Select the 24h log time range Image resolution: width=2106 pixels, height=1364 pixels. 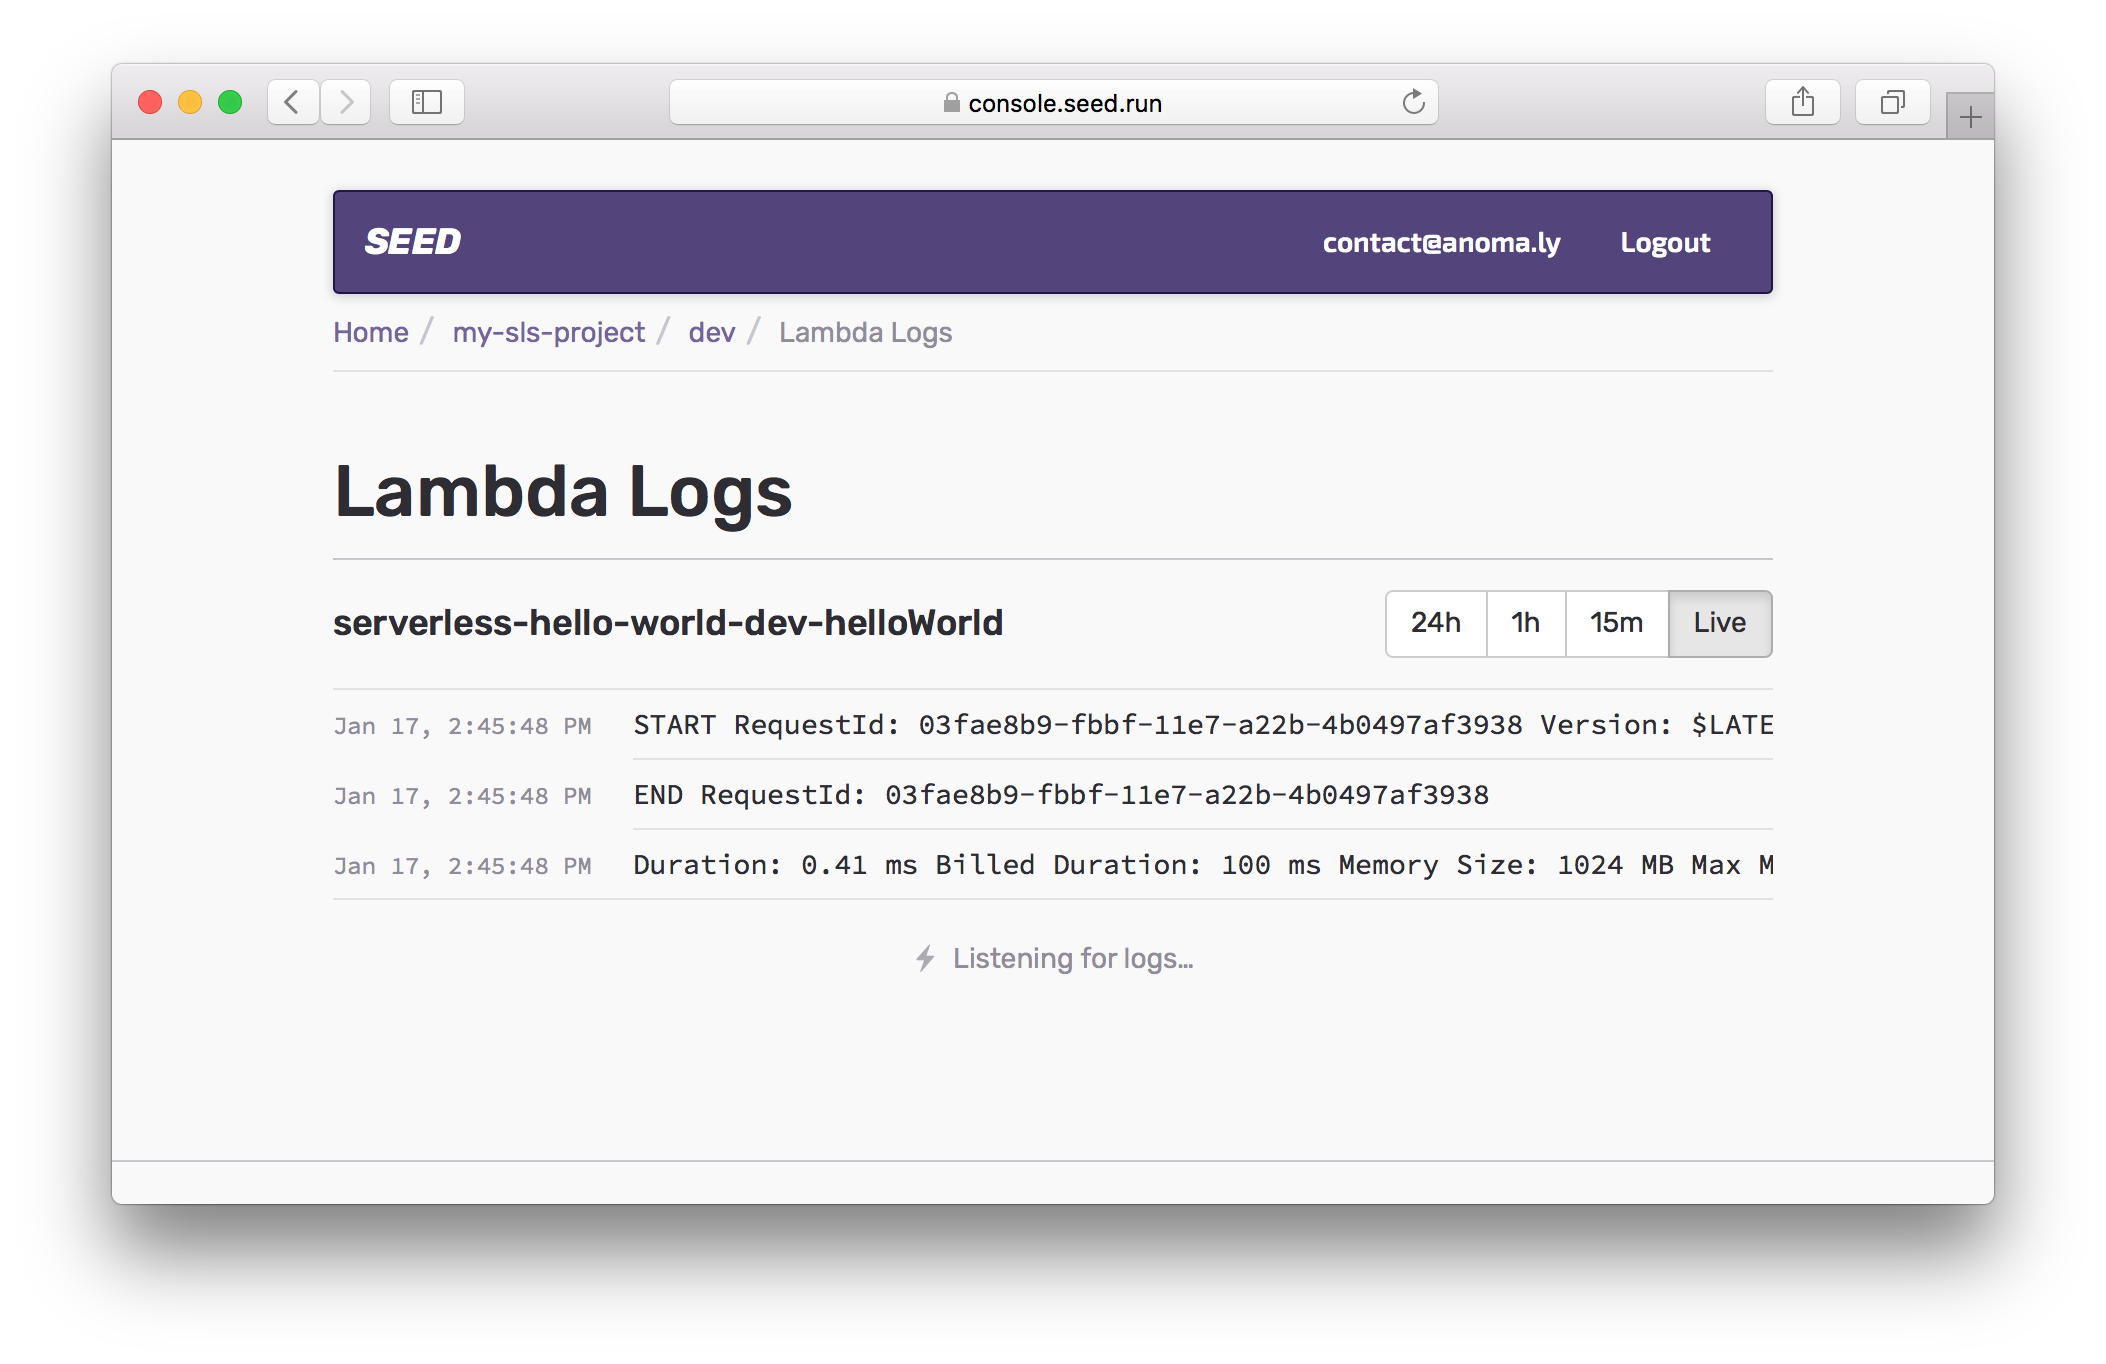click(1435, 623)
